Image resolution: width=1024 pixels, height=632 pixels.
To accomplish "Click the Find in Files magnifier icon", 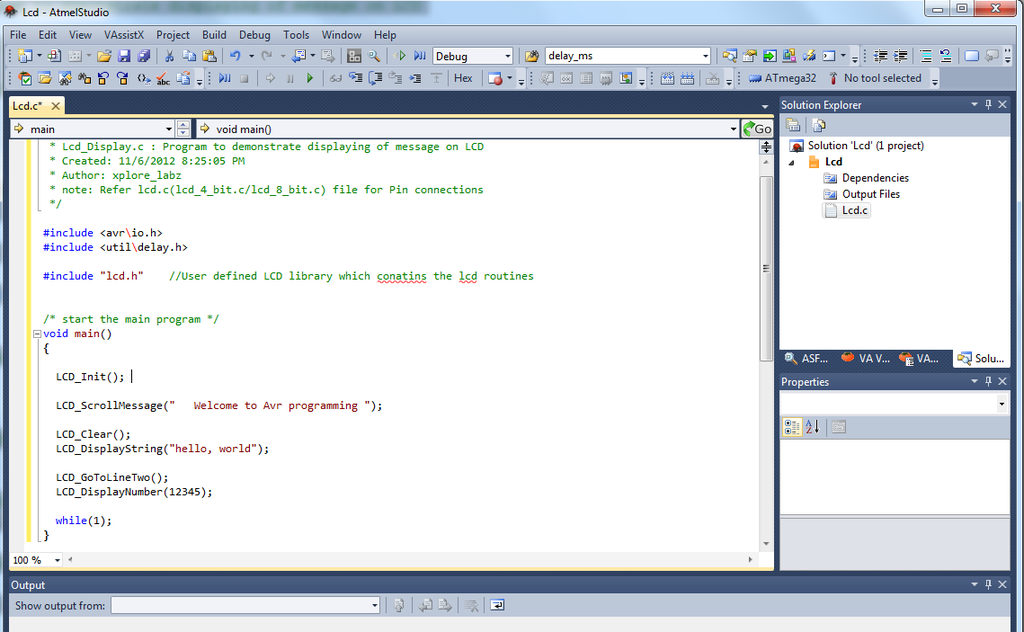I will tap(374, 56).
